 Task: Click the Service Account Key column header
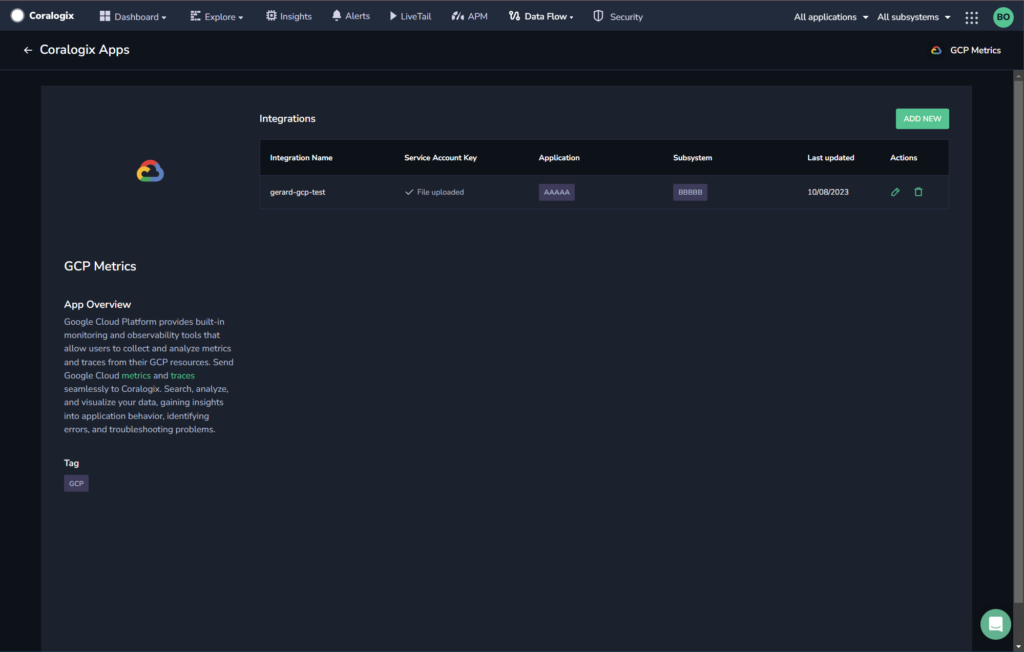[x=440, y=157]
